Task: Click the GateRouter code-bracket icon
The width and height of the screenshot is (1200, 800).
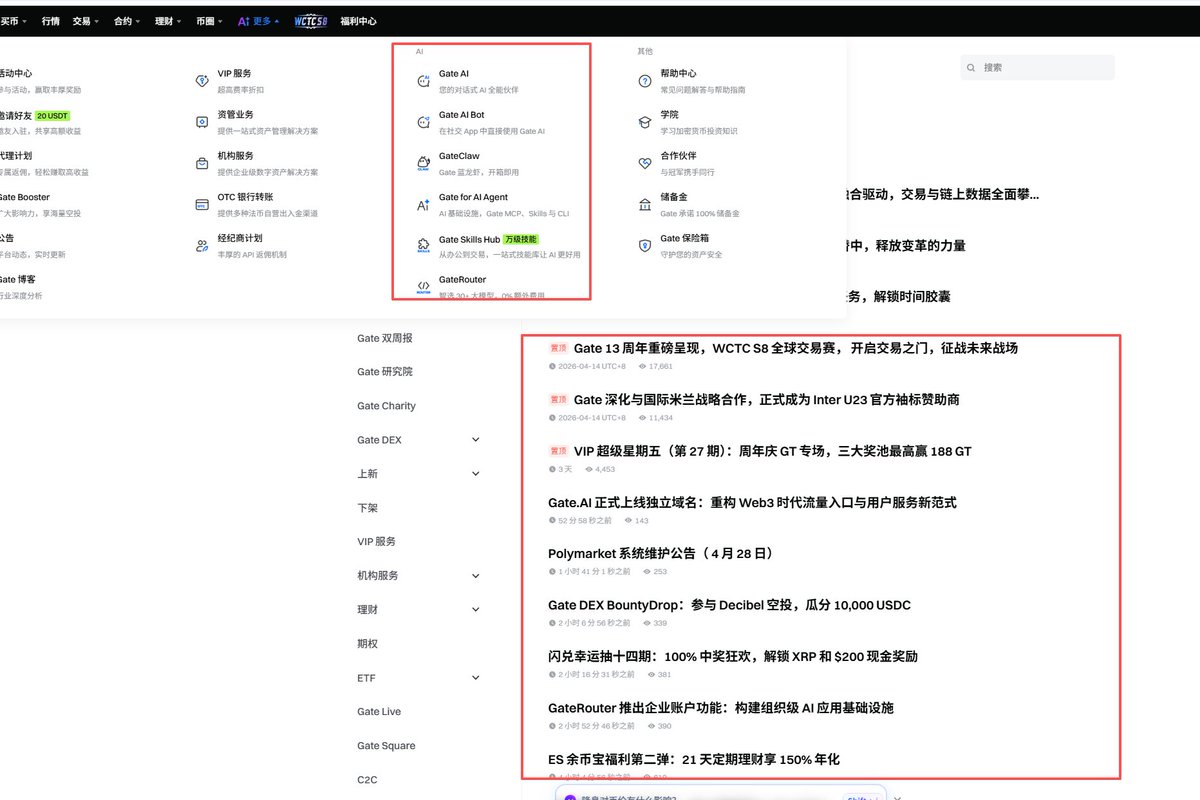Action: pos(423,287)
